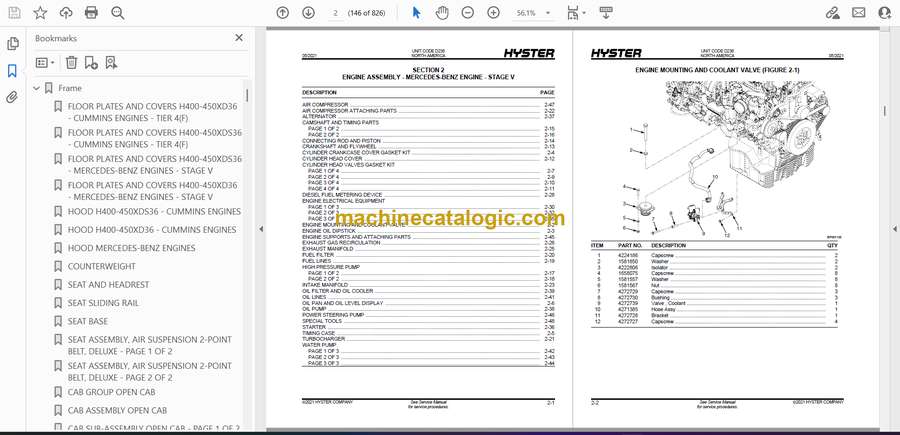Click the page number input field
Image resolution: width=900 pixels, height=435 pixels.
(335, 13)
